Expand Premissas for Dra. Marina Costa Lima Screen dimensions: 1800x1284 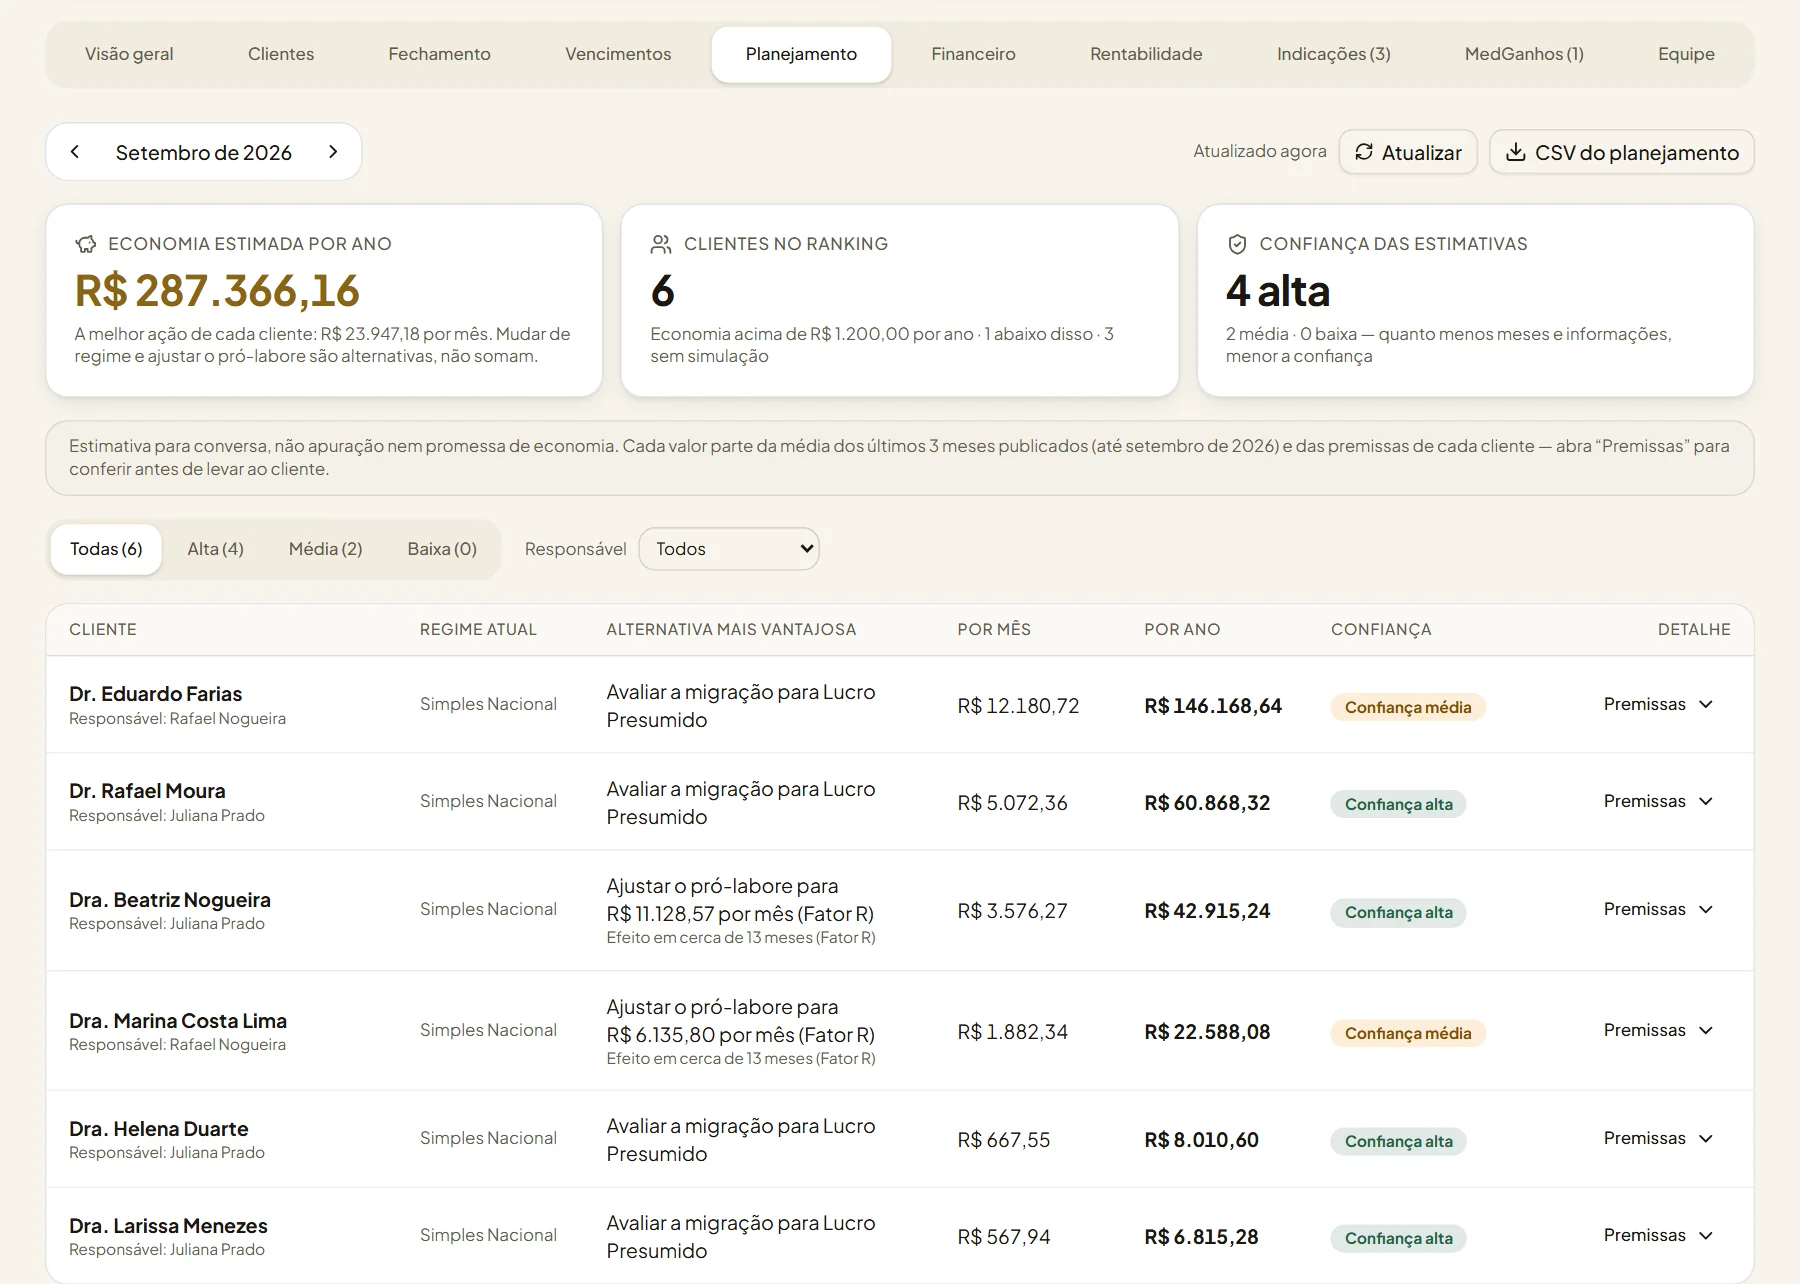point(1659,1030)
